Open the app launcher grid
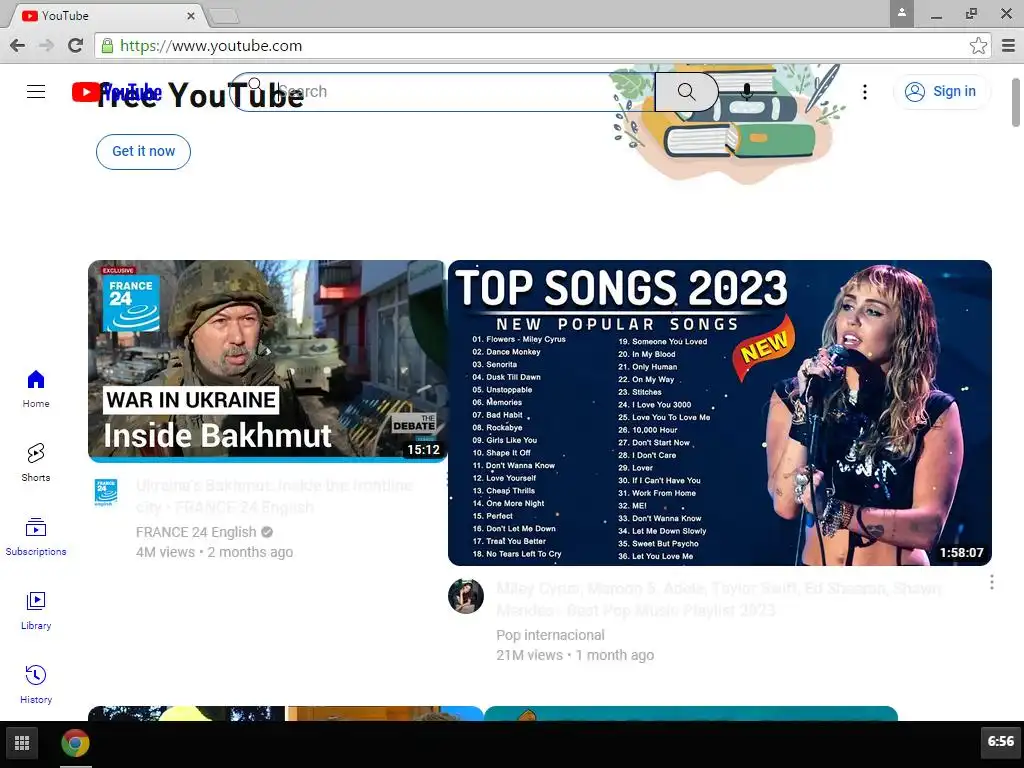This screenshot has width=1024, height=768. click(x=22, y=743)
